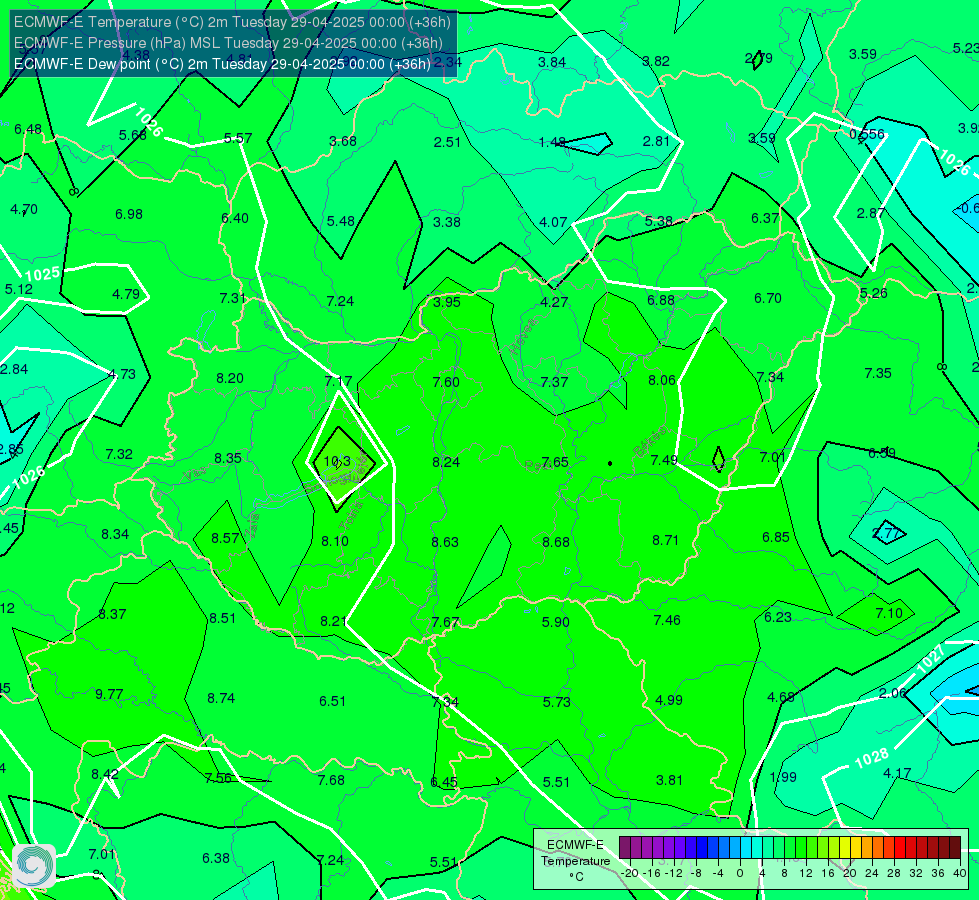Select the ECMWF-E Dew point 2m layer title
The image size is (979, 900).
[x=222, y=64]
